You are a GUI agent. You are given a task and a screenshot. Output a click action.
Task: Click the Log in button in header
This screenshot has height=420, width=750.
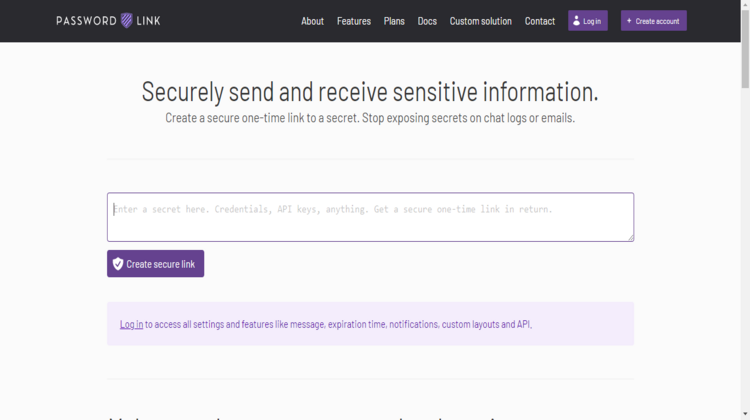588,21
